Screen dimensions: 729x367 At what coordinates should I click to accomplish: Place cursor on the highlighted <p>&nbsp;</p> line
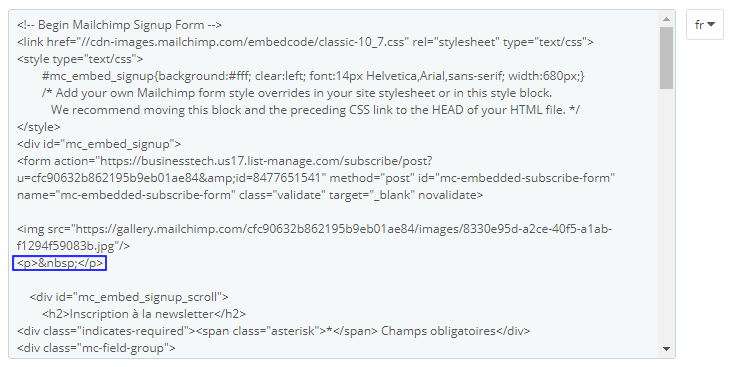pos(60,263)
